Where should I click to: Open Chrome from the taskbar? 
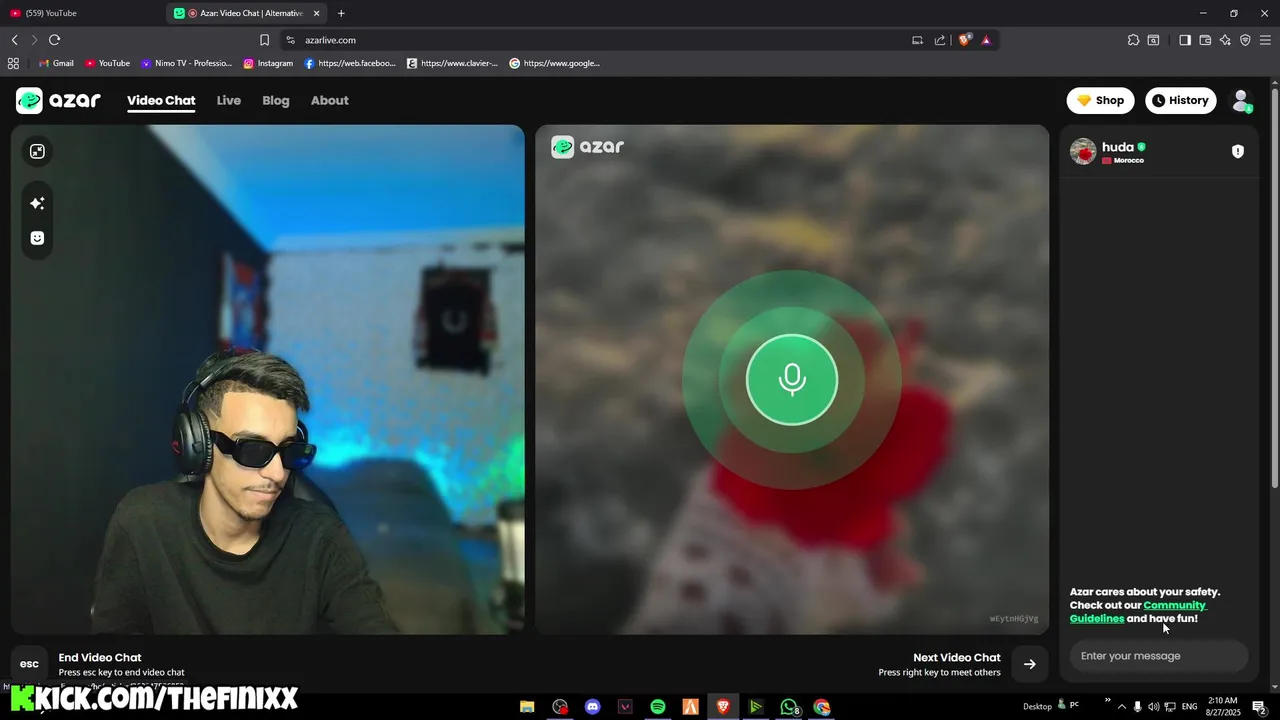pos(822,706)
